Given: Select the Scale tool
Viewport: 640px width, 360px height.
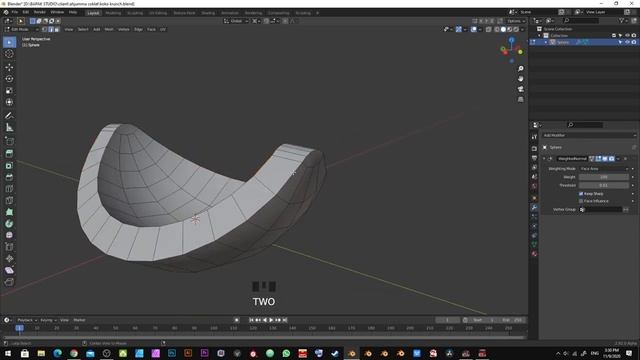Looking at the screenshot, I should point(9,91).
